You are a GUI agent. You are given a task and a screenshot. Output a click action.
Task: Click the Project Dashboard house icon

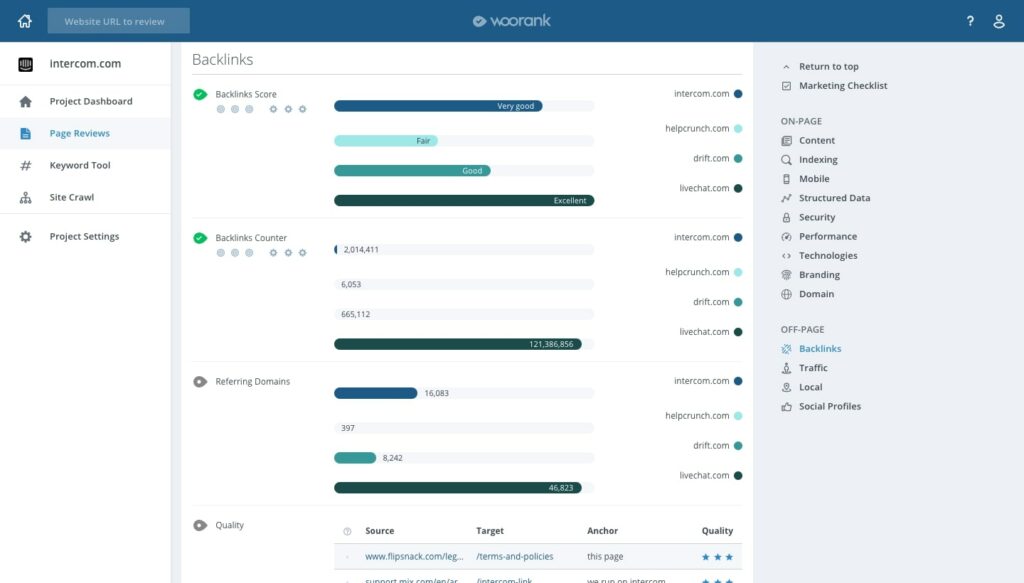(x=25, y=101)
